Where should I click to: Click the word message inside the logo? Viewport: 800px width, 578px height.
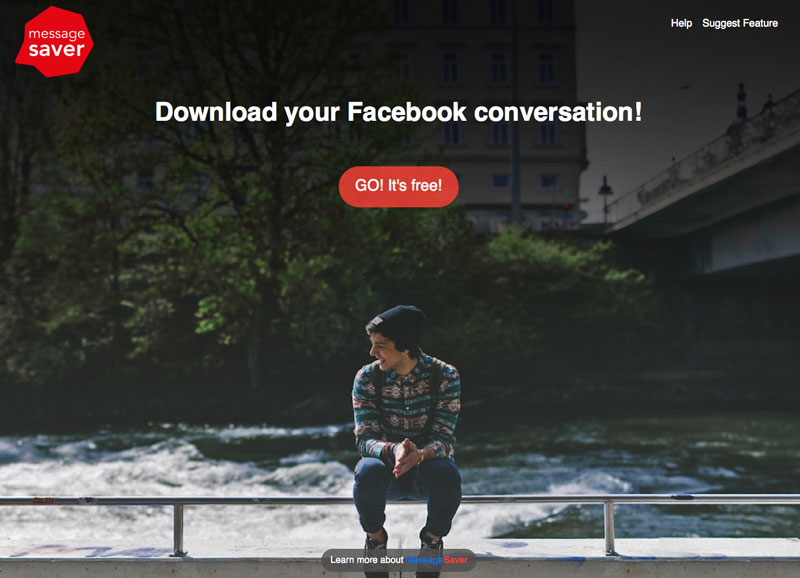pyautogui.click(x=56, y=34)
